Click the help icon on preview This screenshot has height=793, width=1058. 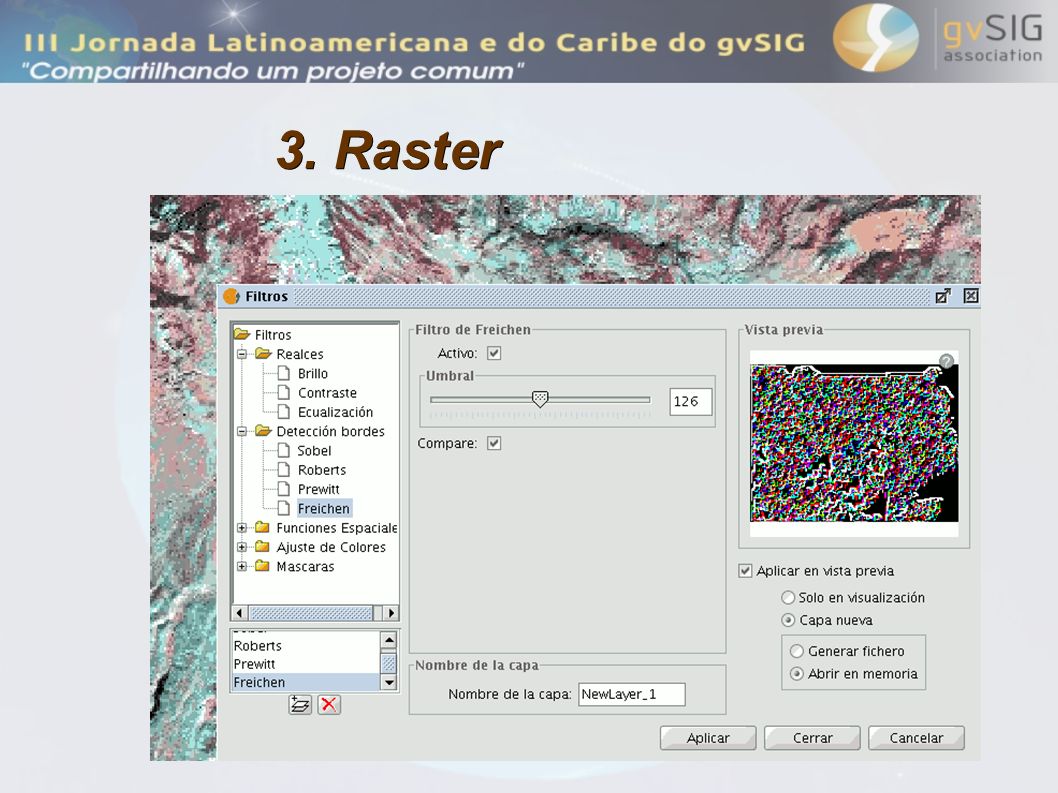(947, 360)
